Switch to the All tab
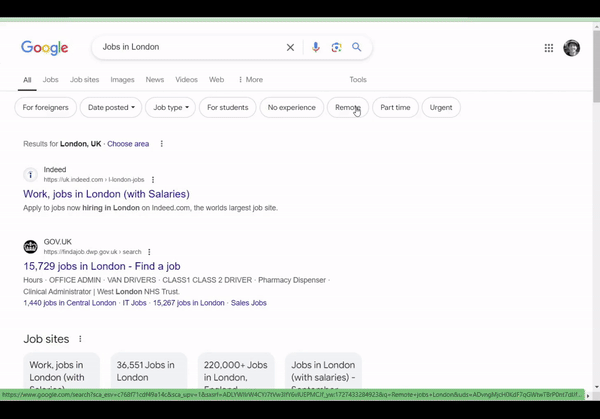Screen dimensions: 600x419 pos(27,80)
